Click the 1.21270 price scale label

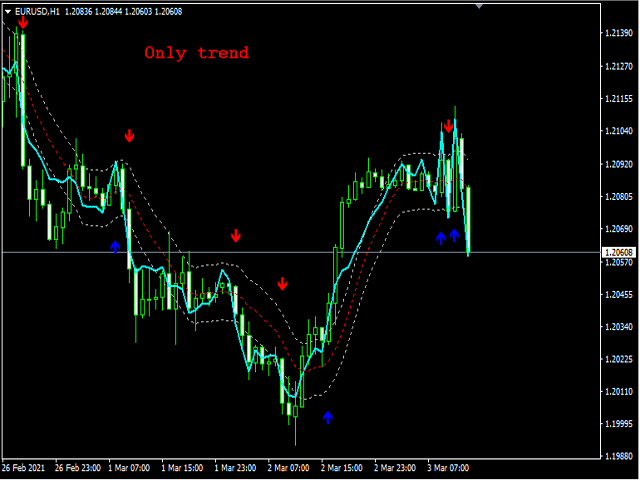(619, 66)
